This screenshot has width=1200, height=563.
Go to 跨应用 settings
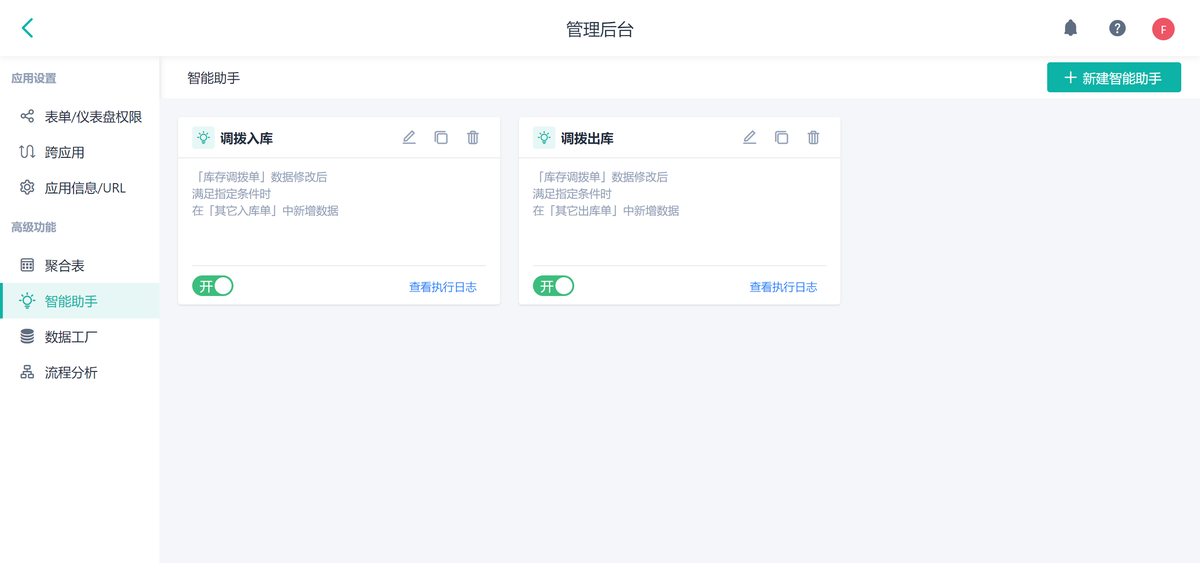[80, 152]
